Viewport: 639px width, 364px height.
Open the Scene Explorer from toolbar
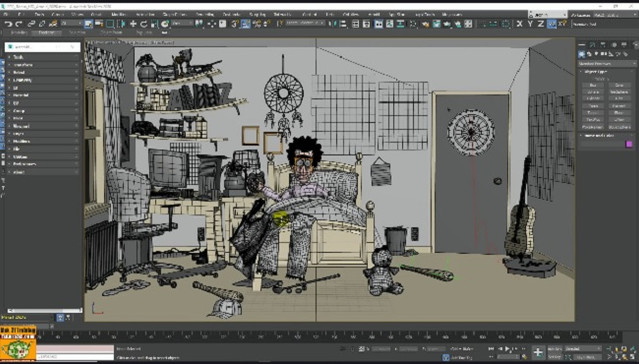[x=356, y=24]
